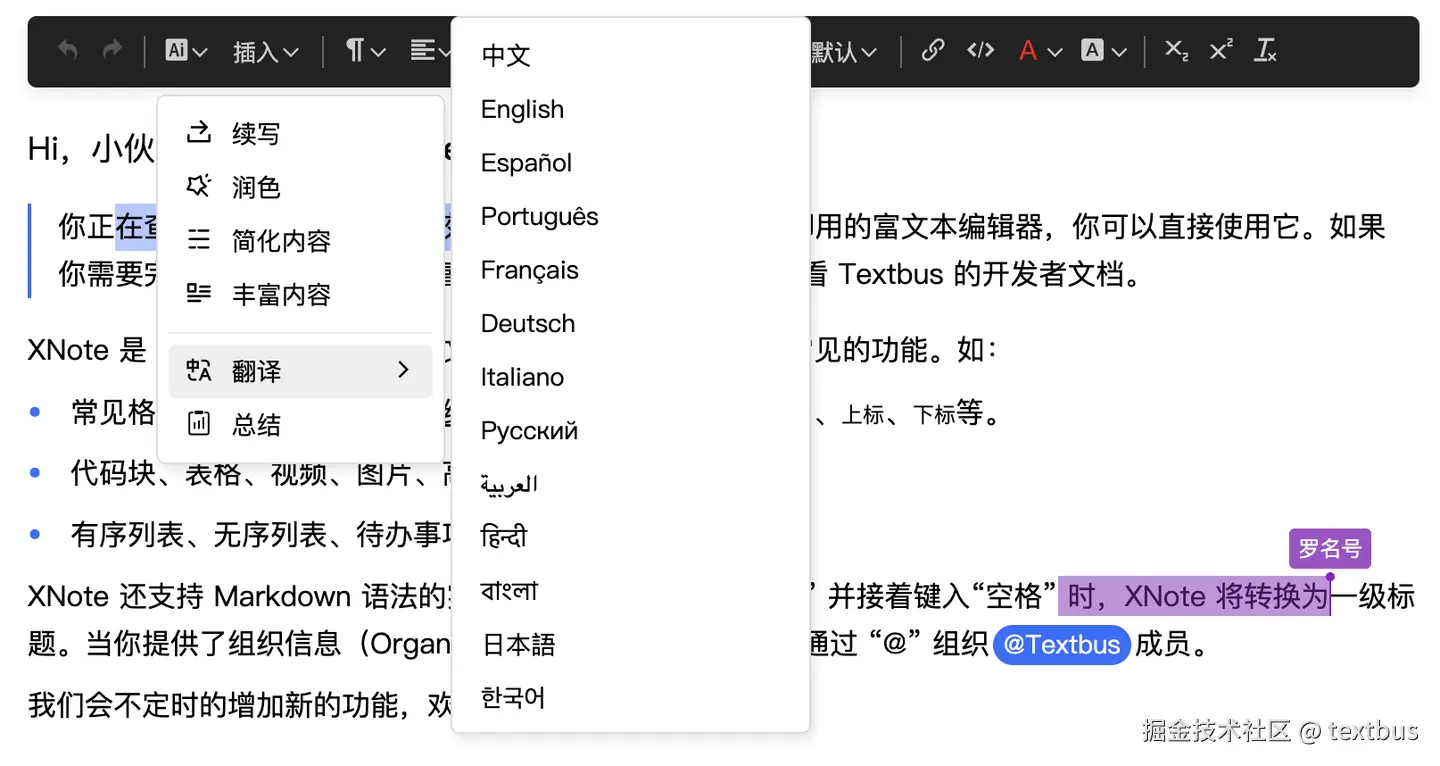Toggle subscript formatting

coord(1176,51)
